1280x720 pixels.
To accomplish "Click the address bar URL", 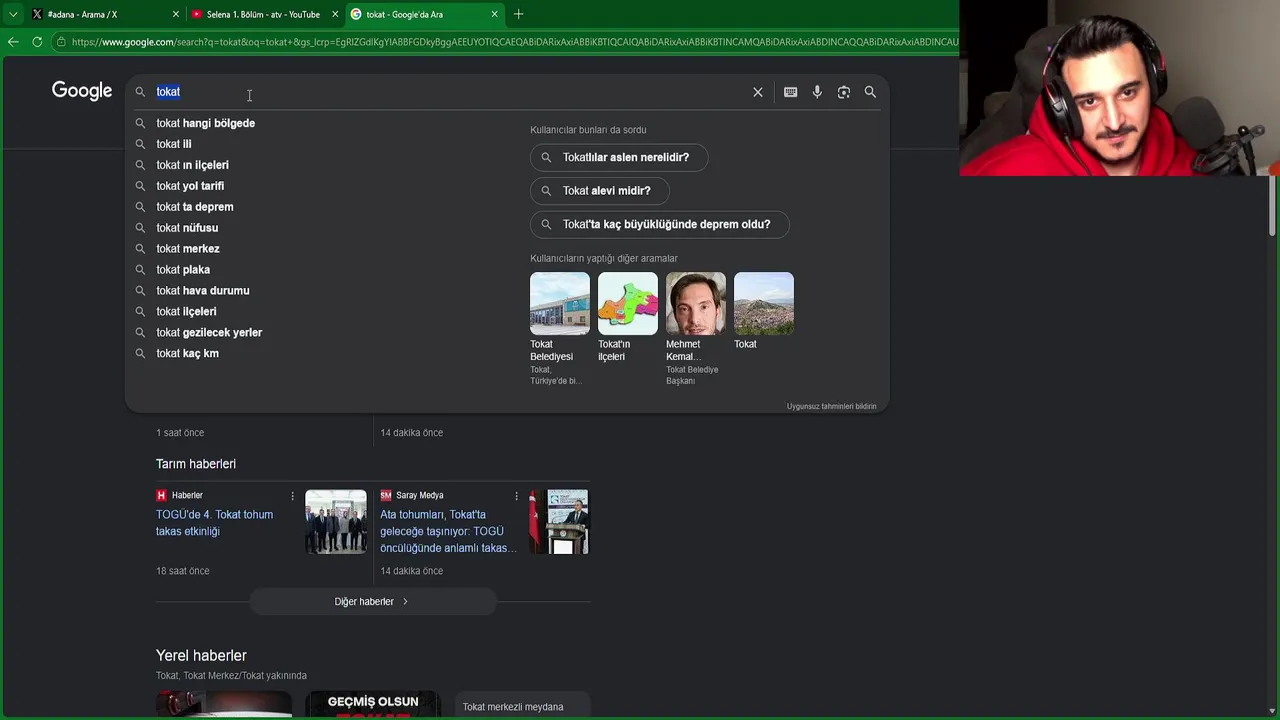I will pyautogui.click(x=515, y=42).
